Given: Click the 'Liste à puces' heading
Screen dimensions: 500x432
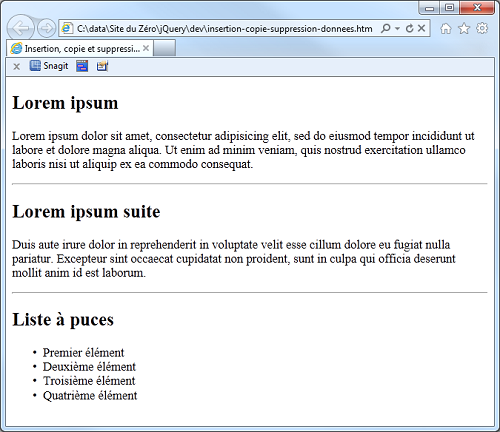Looking at the screenshot, I should (63, 319).
